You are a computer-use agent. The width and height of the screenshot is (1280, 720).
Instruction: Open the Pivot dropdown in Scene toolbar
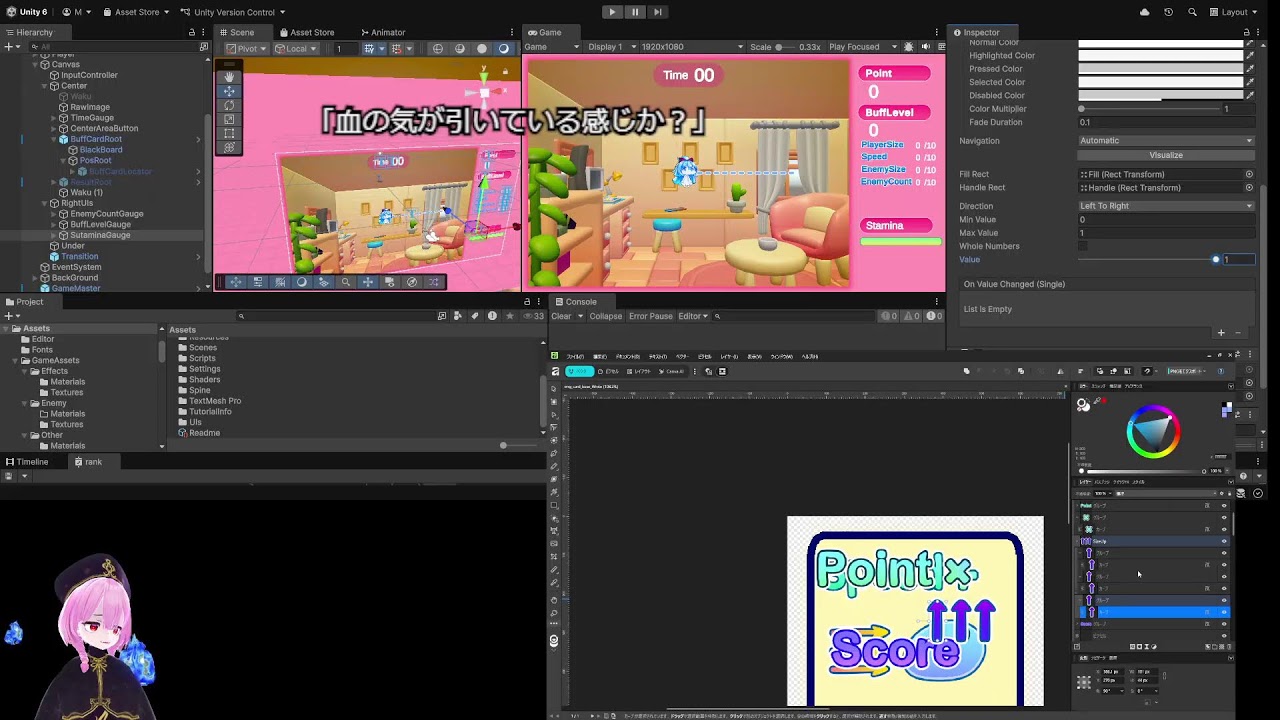coord(247,48)
